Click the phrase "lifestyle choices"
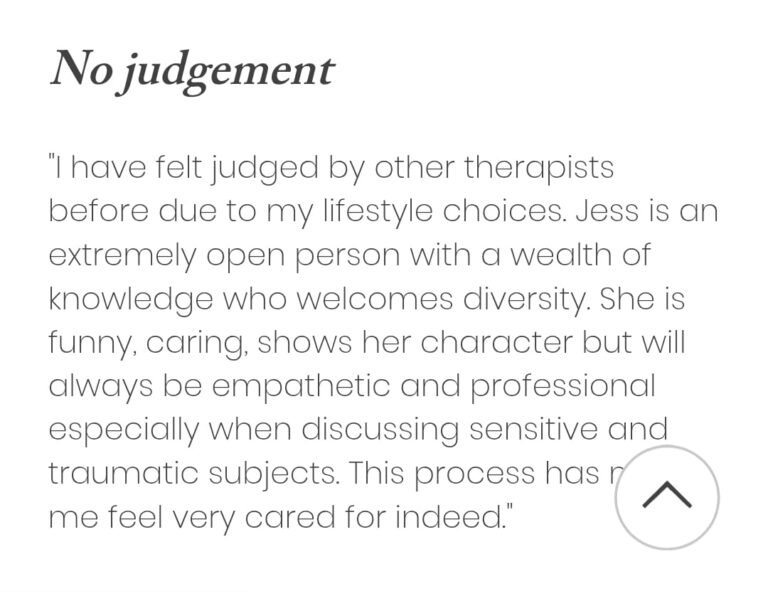 pyautogui.click(x=443, y=212)
